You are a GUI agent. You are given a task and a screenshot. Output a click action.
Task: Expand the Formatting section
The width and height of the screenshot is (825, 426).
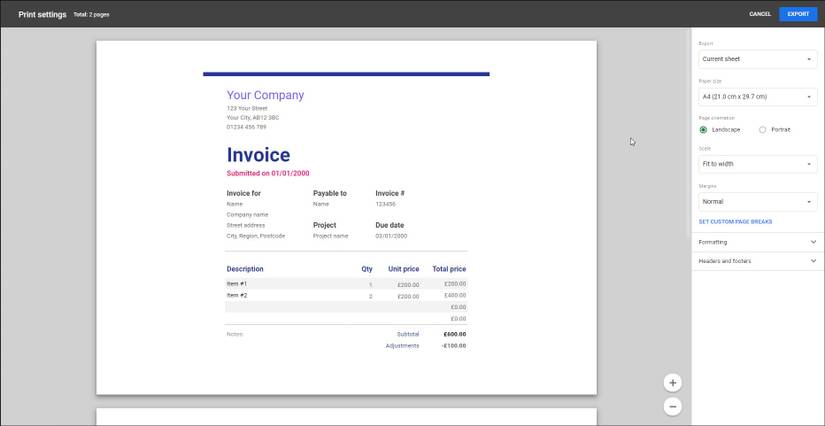point(758,242)
